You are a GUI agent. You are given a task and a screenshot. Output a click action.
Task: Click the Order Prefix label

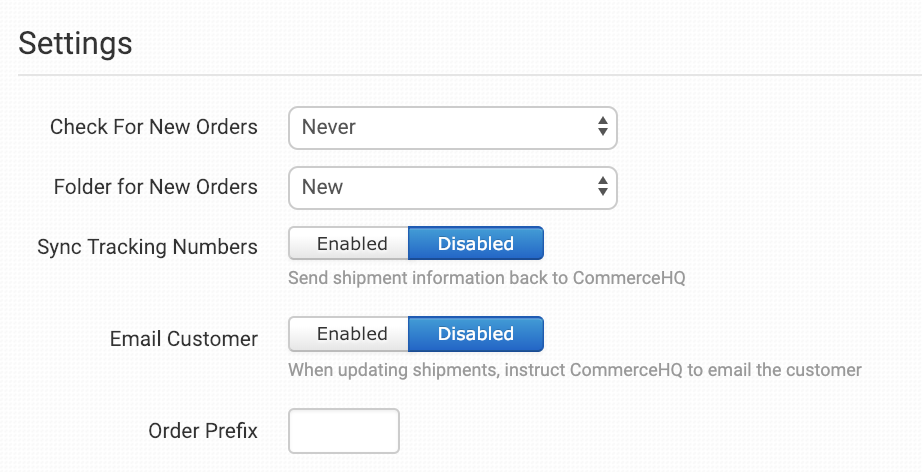coord(203,431)
